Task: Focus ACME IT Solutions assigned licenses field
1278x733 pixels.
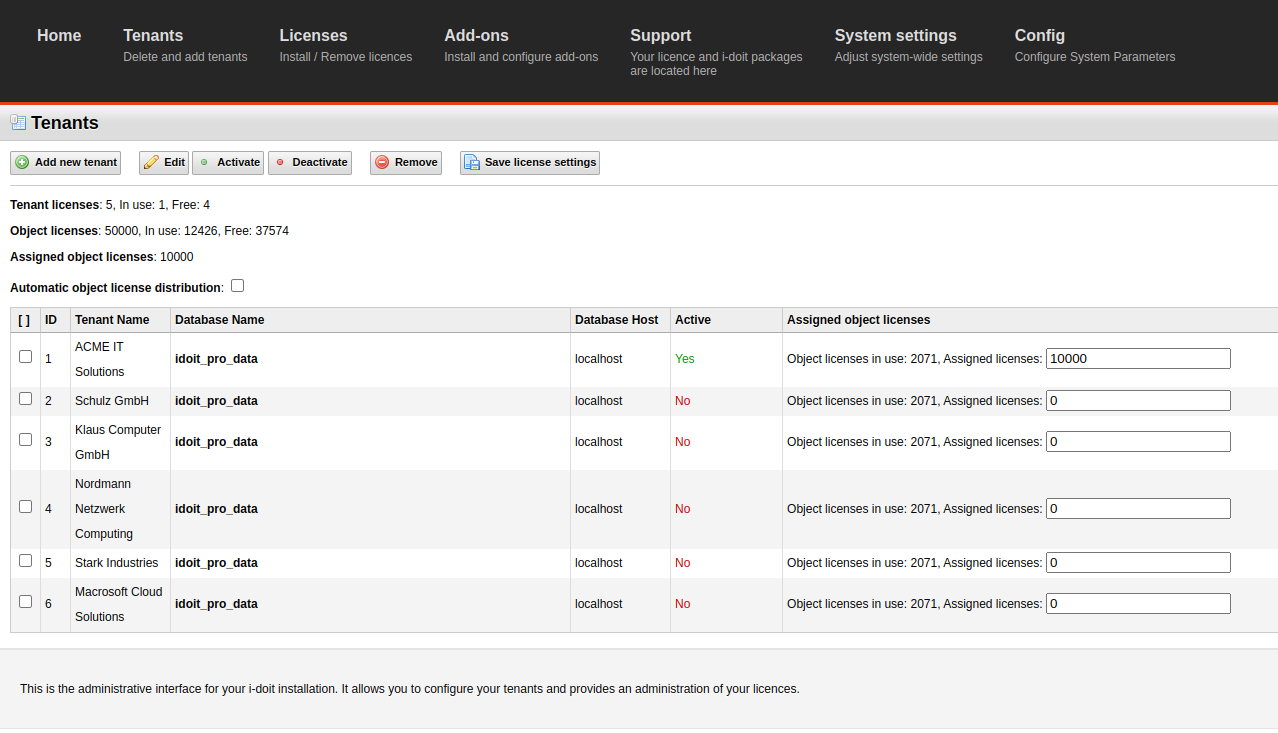Action: (1138, 359)
